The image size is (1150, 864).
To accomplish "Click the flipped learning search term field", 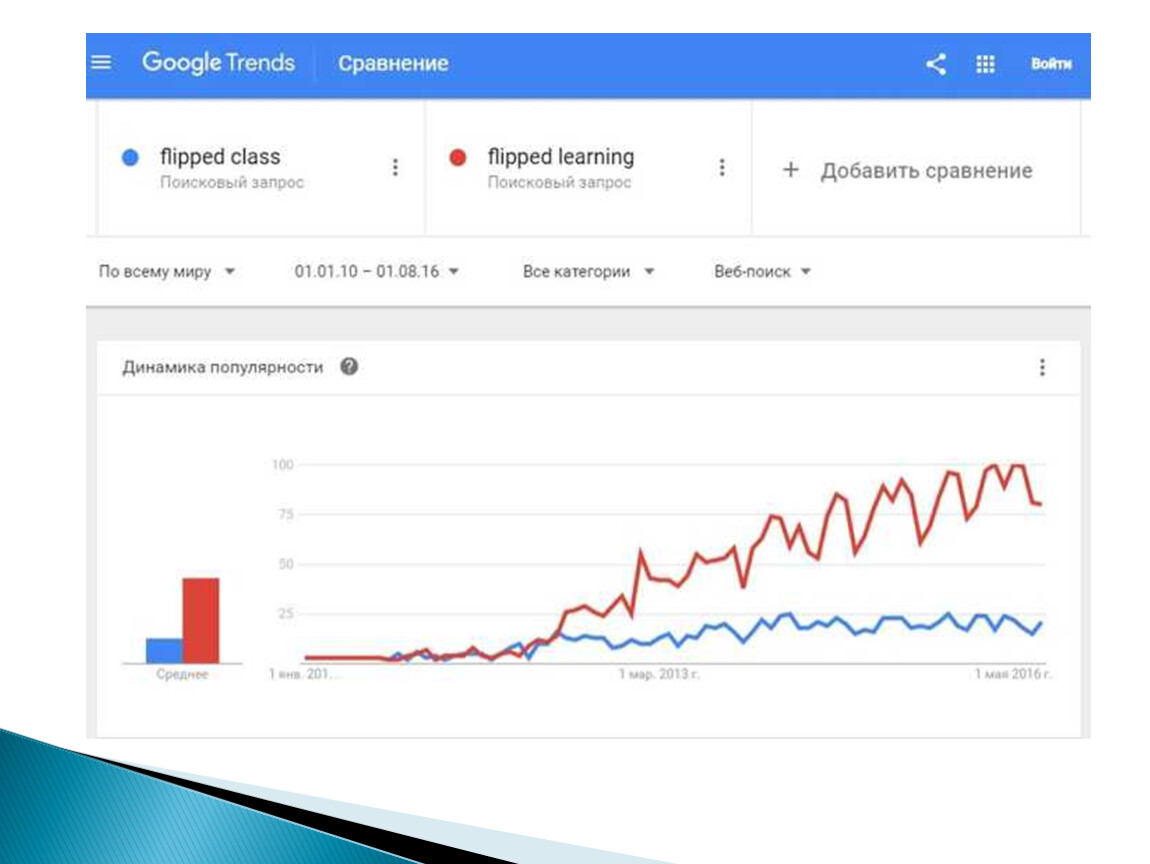I will click(588, 169).
